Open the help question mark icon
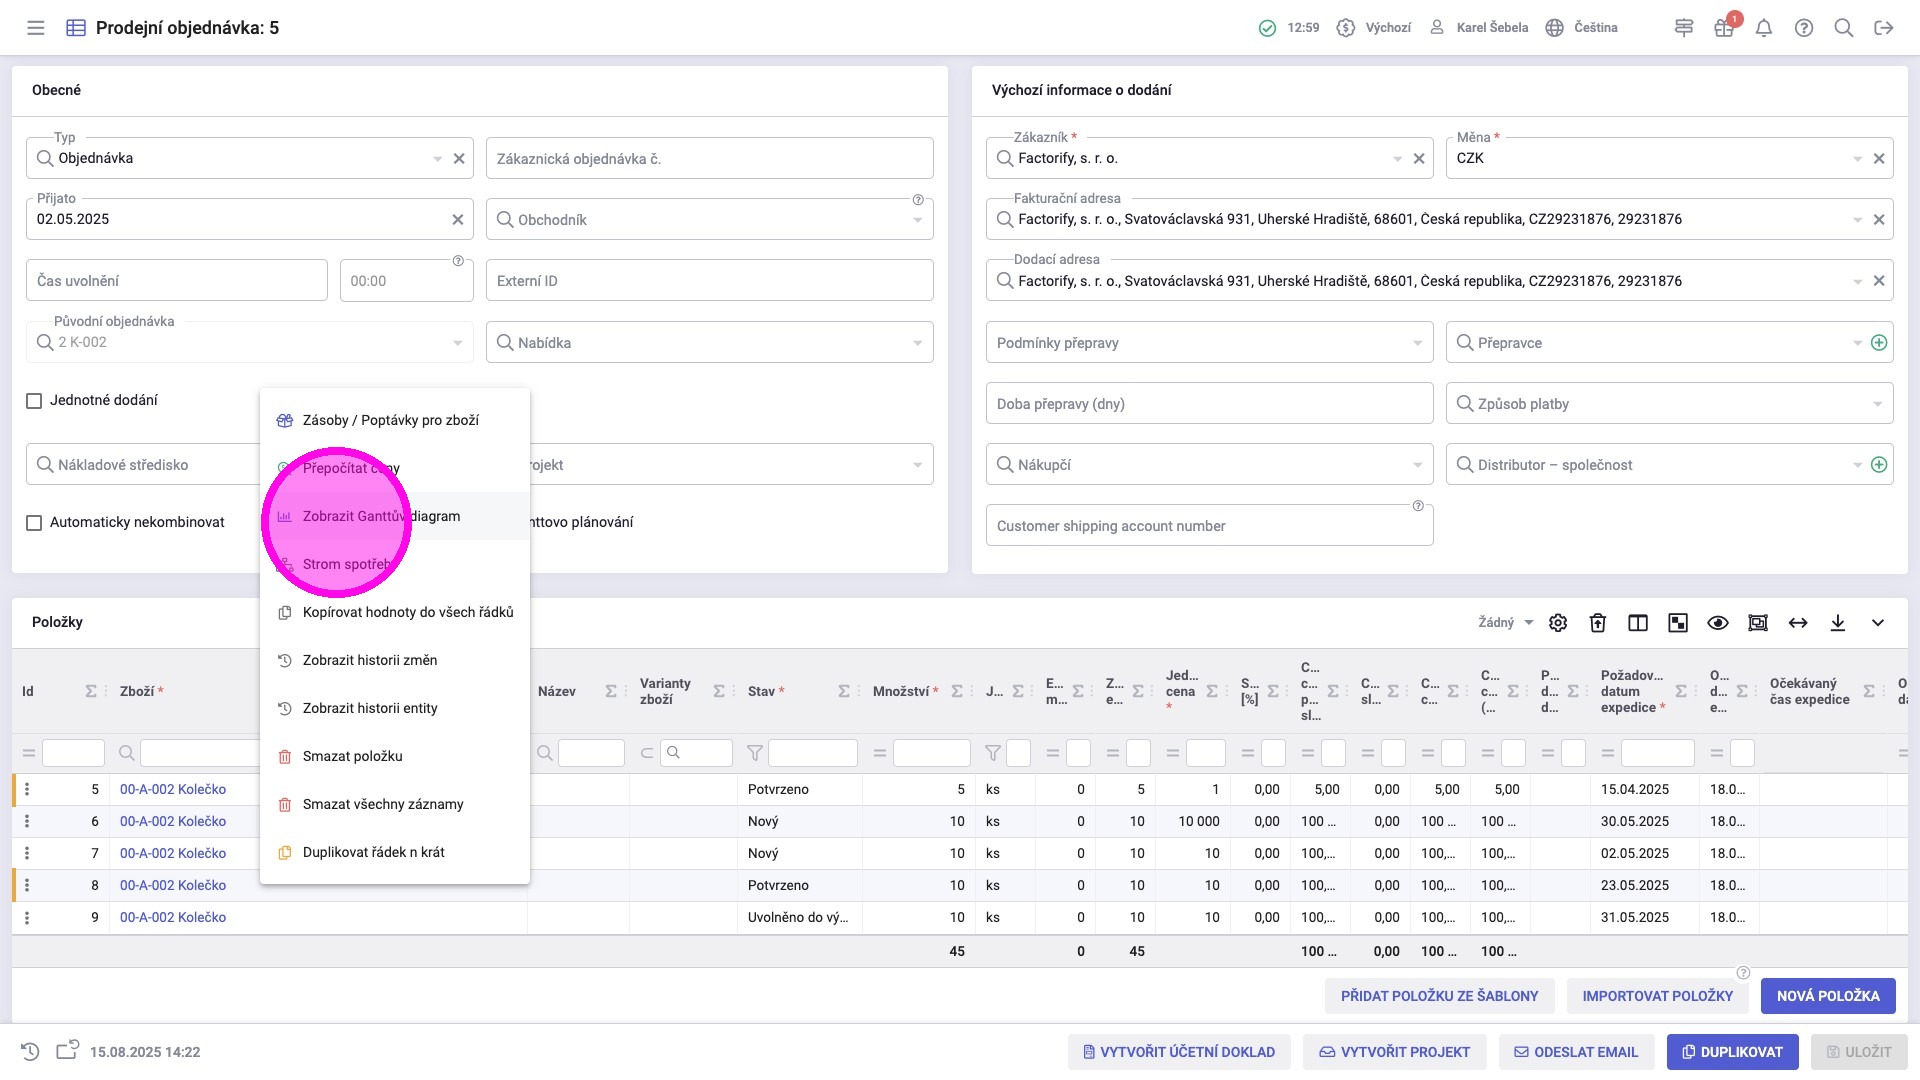This screenshot has width=1920, height=1080. pos(1804,28)
